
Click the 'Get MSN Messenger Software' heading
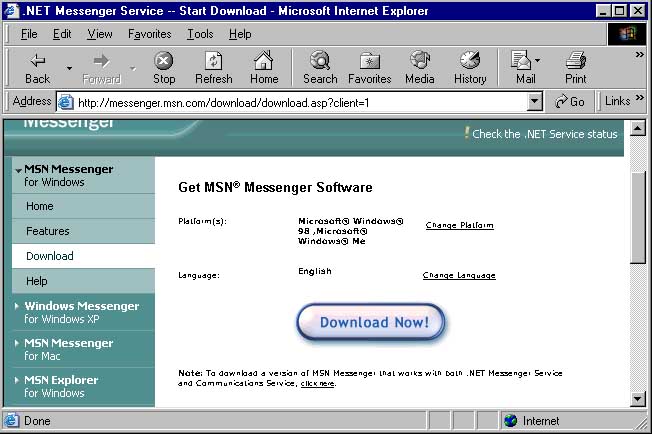(x=275, y=187)
